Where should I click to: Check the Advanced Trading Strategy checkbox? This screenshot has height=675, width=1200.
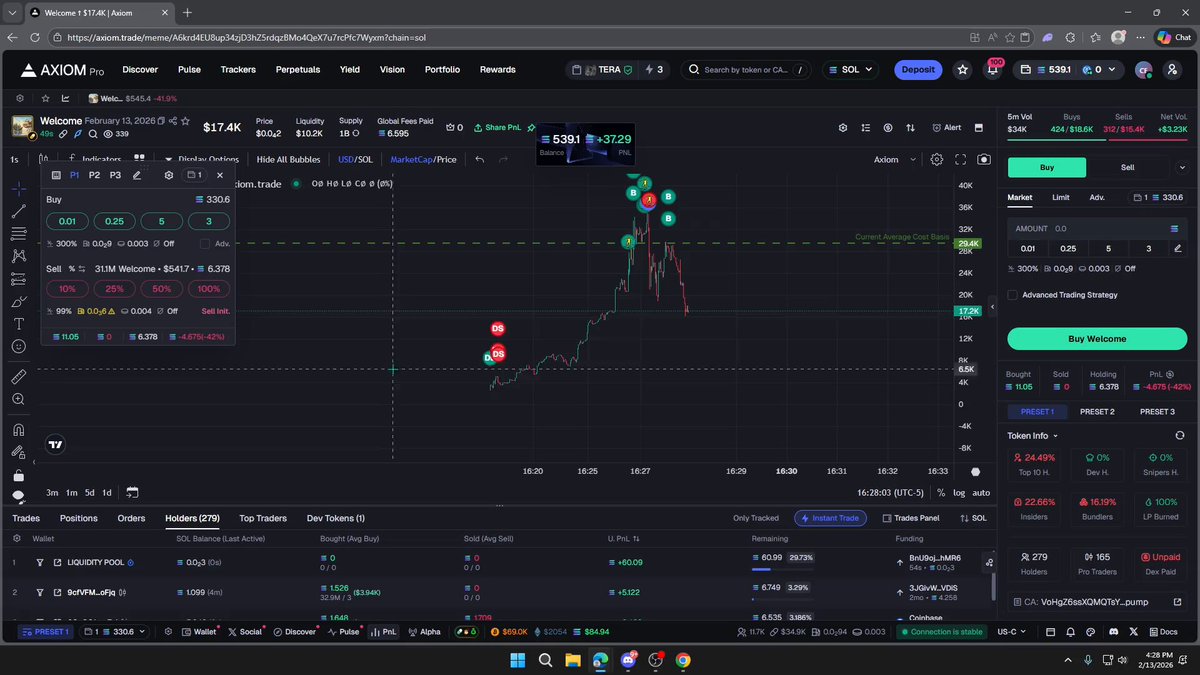1013,295
